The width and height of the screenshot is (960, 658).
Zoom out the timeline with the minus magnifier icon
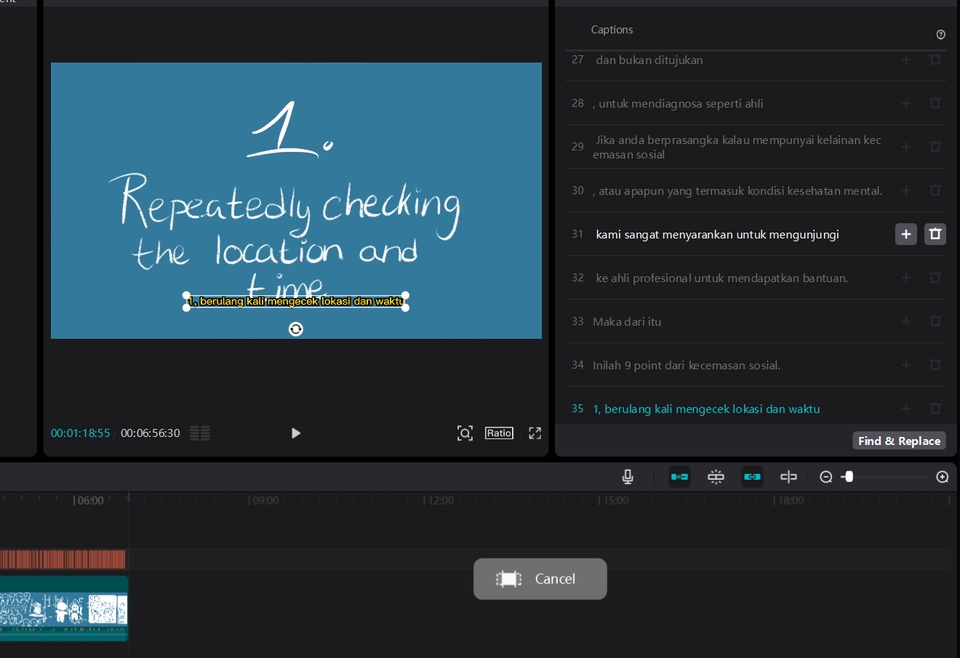[x=824, y=477]
